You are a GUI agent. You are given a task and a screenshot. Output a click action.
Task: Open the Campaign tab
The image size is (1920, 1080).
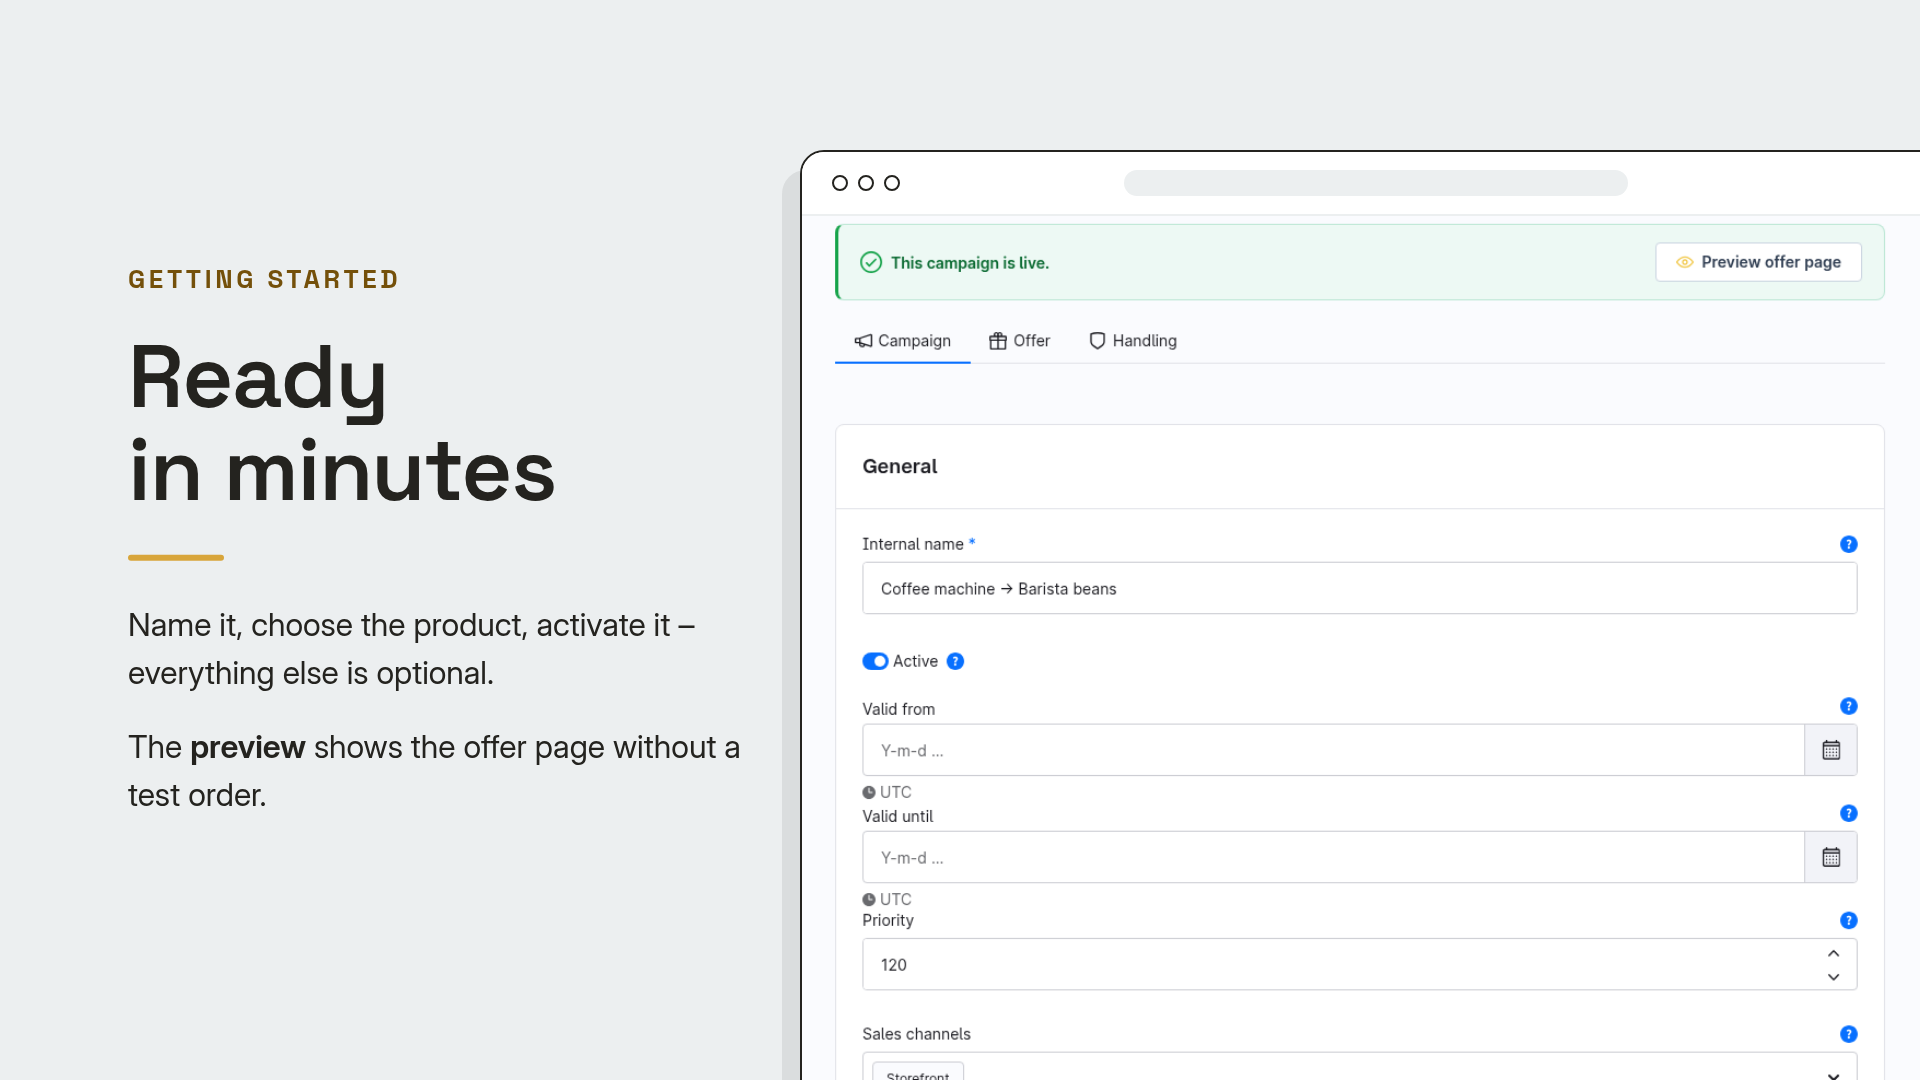coord(902,341)
